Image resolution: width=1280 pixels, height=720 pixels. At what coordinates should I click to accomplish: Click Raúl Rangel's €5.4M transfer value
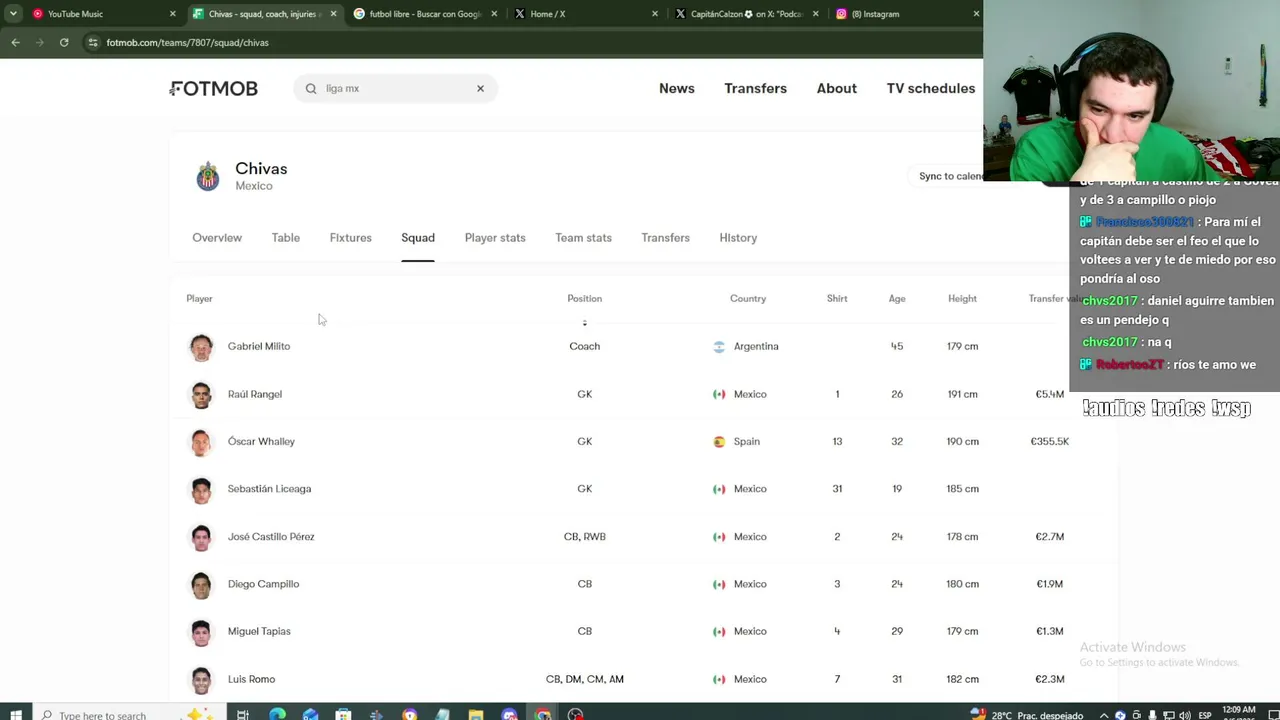coord(1050,394)
